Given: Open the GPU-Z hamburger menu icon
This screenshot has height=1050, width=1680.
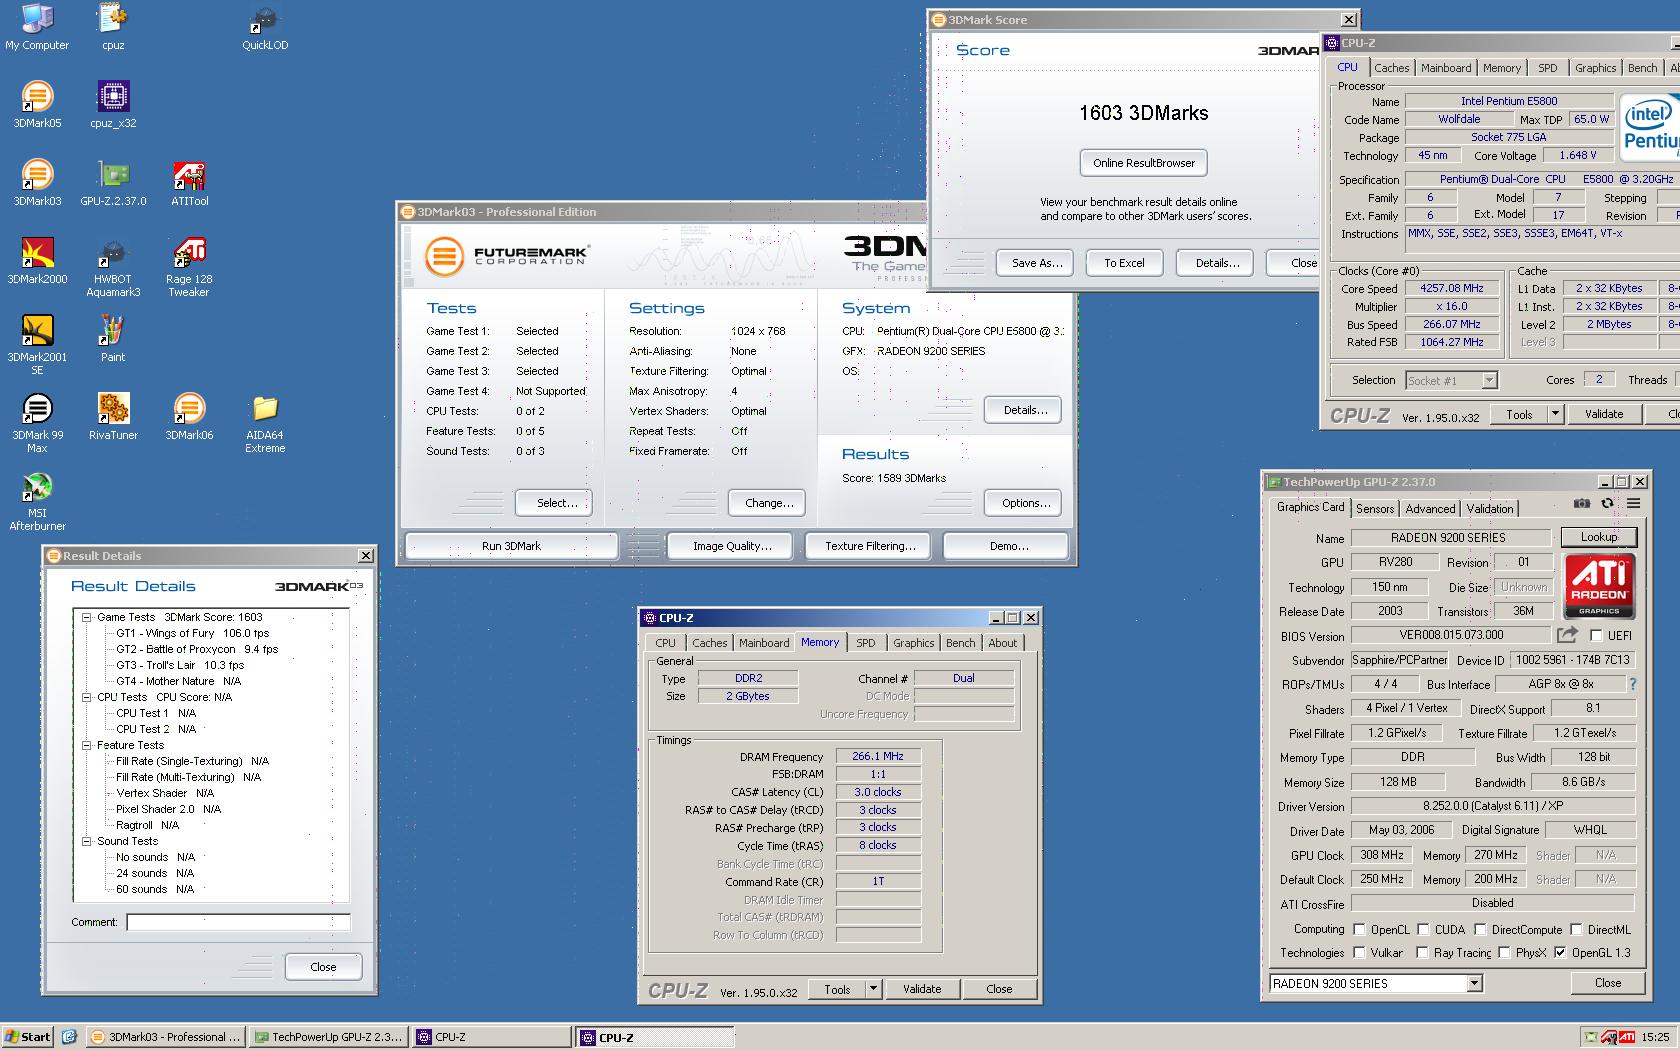Looking at the screenshot, I should coord(1633,504).
